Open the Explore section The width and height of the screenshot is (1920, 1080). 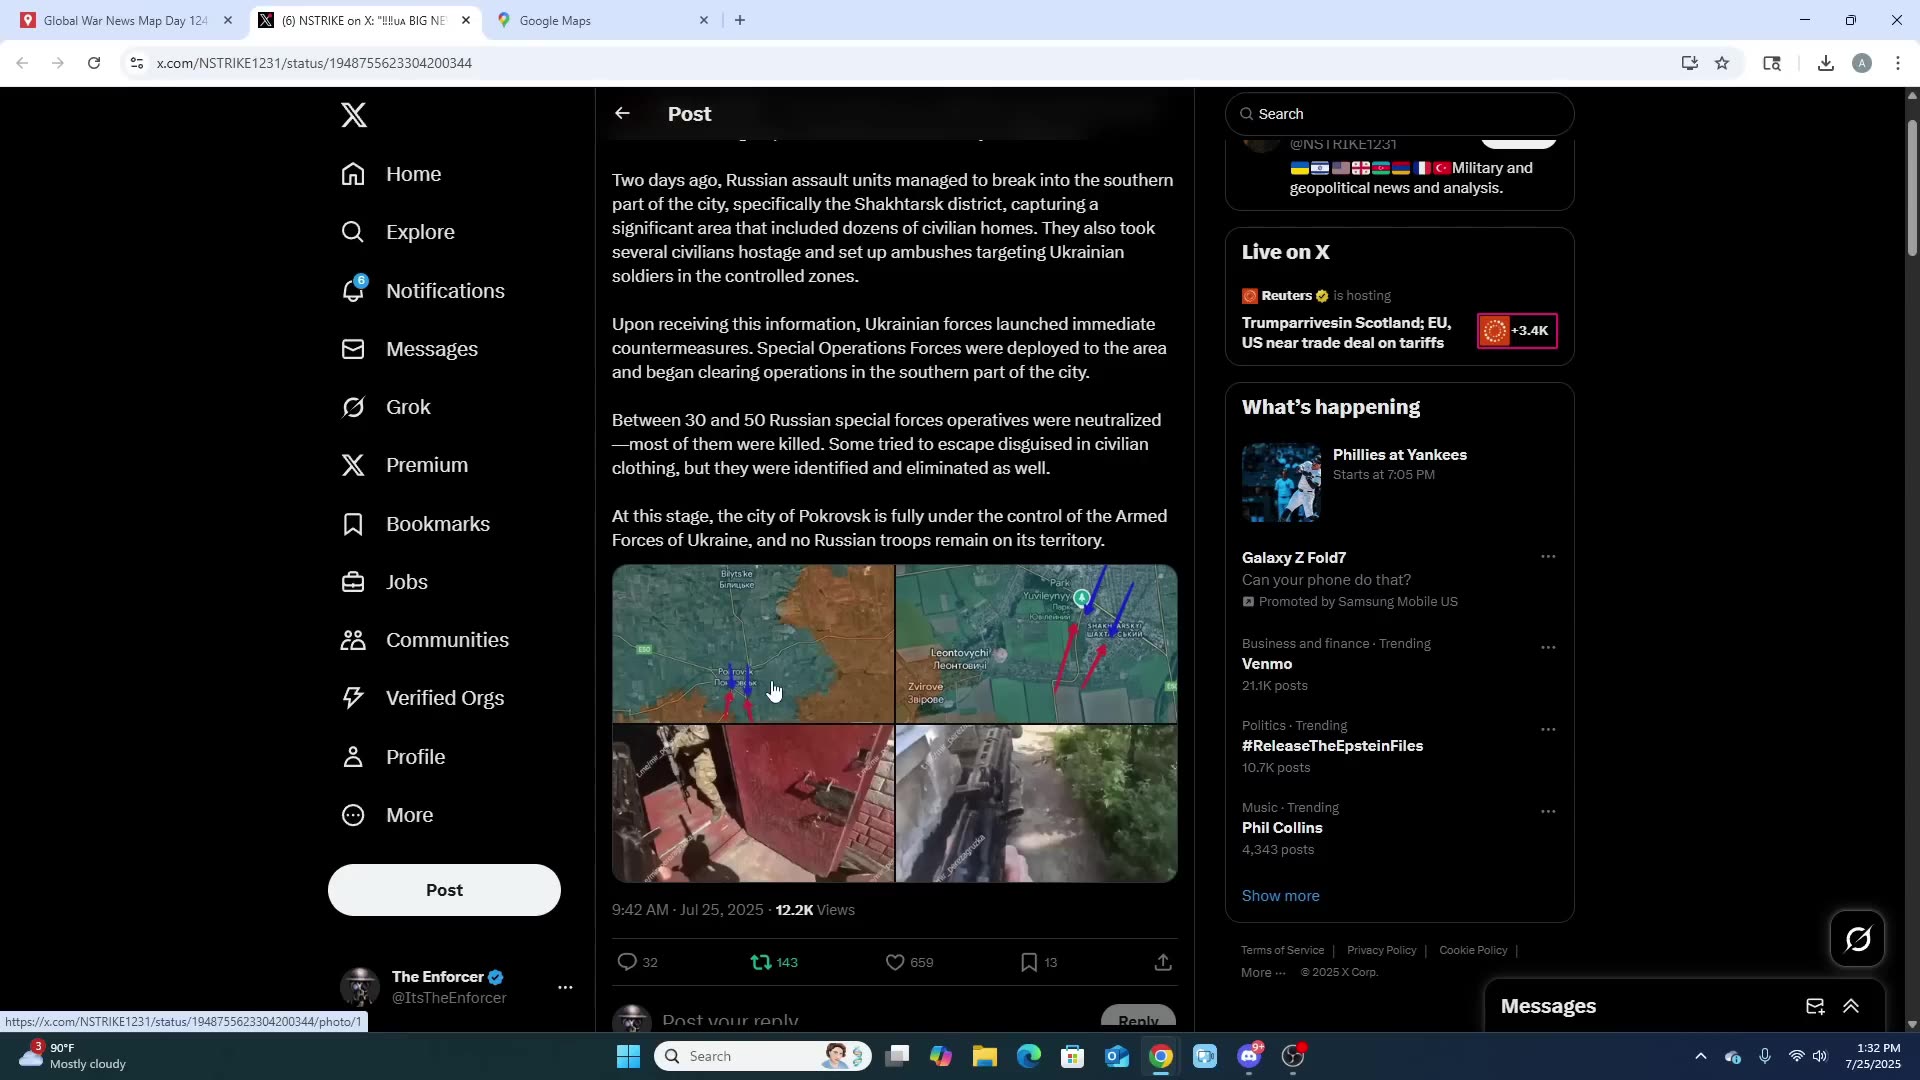[398, 232]
